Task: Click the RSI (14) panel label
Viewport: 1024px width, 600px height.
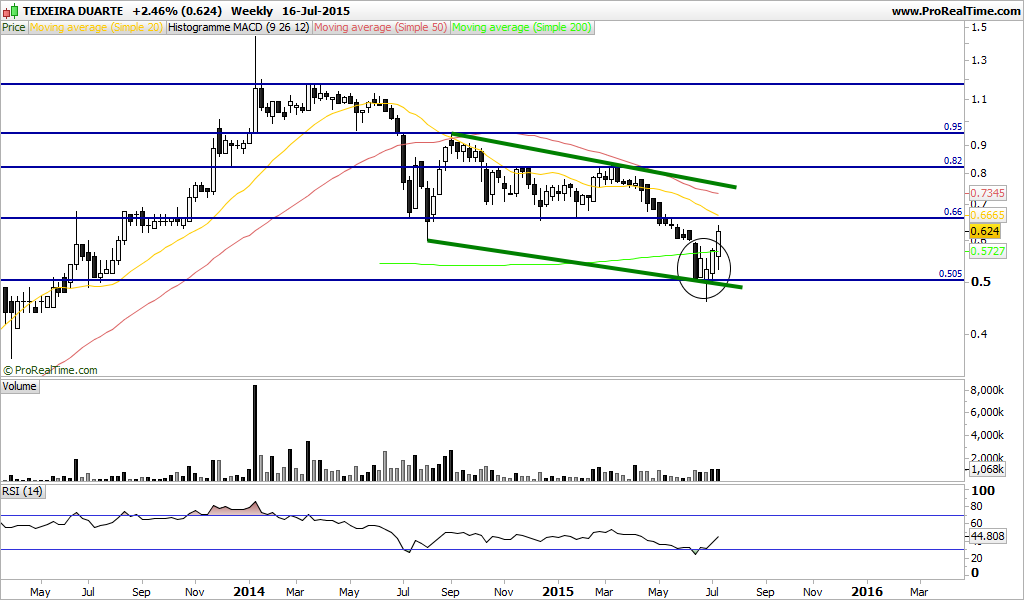Action: tap(22, 491)
